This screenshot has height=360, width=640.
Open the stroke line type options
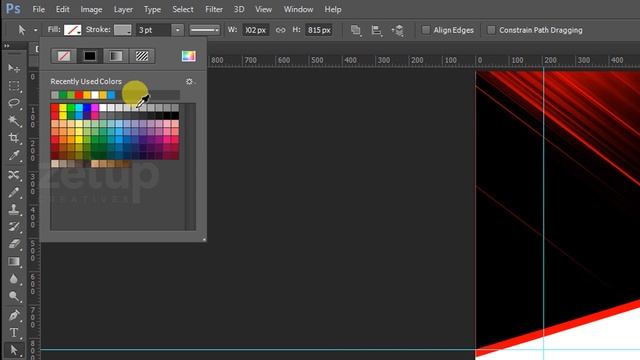click(204, 30)
